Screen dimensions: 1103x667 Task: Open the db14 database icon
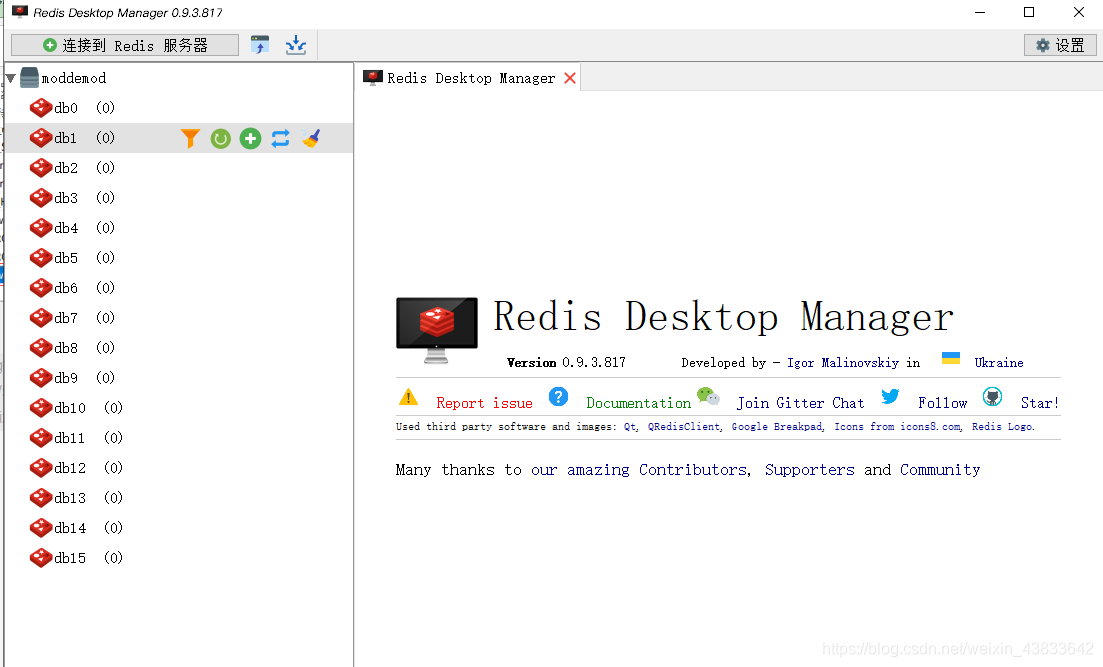(x=41, y=528)
